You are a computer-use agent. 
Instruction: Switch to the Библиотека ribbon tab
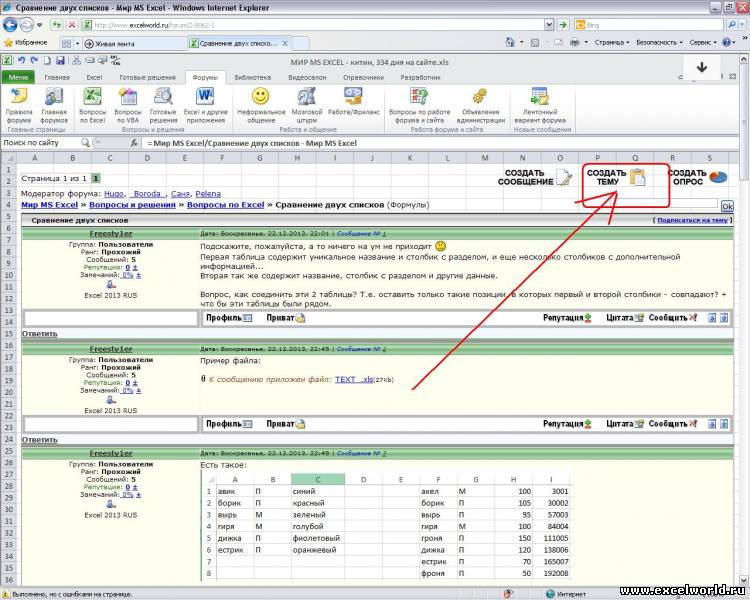253,77
